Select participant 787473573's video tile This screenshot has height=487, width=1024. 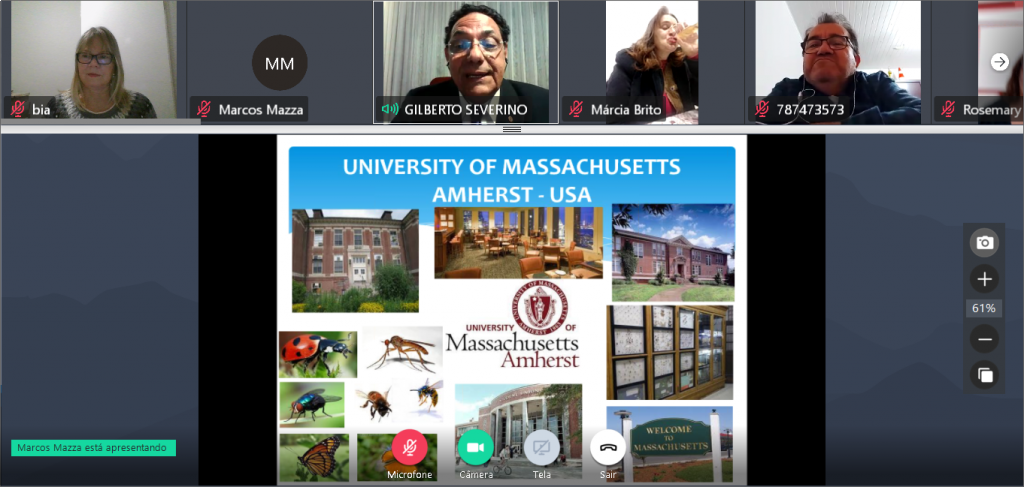[x=838, y=62]
